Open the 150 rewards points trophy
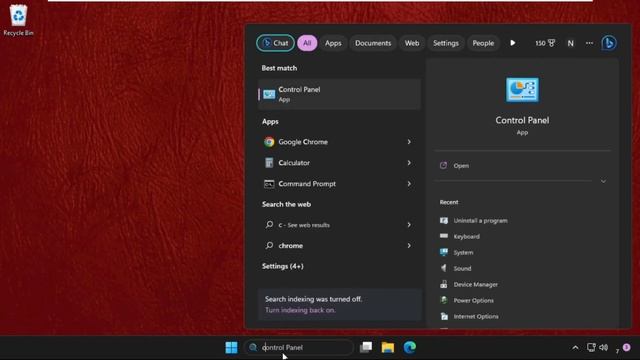The image size is (640, 360). pos(545,43)
